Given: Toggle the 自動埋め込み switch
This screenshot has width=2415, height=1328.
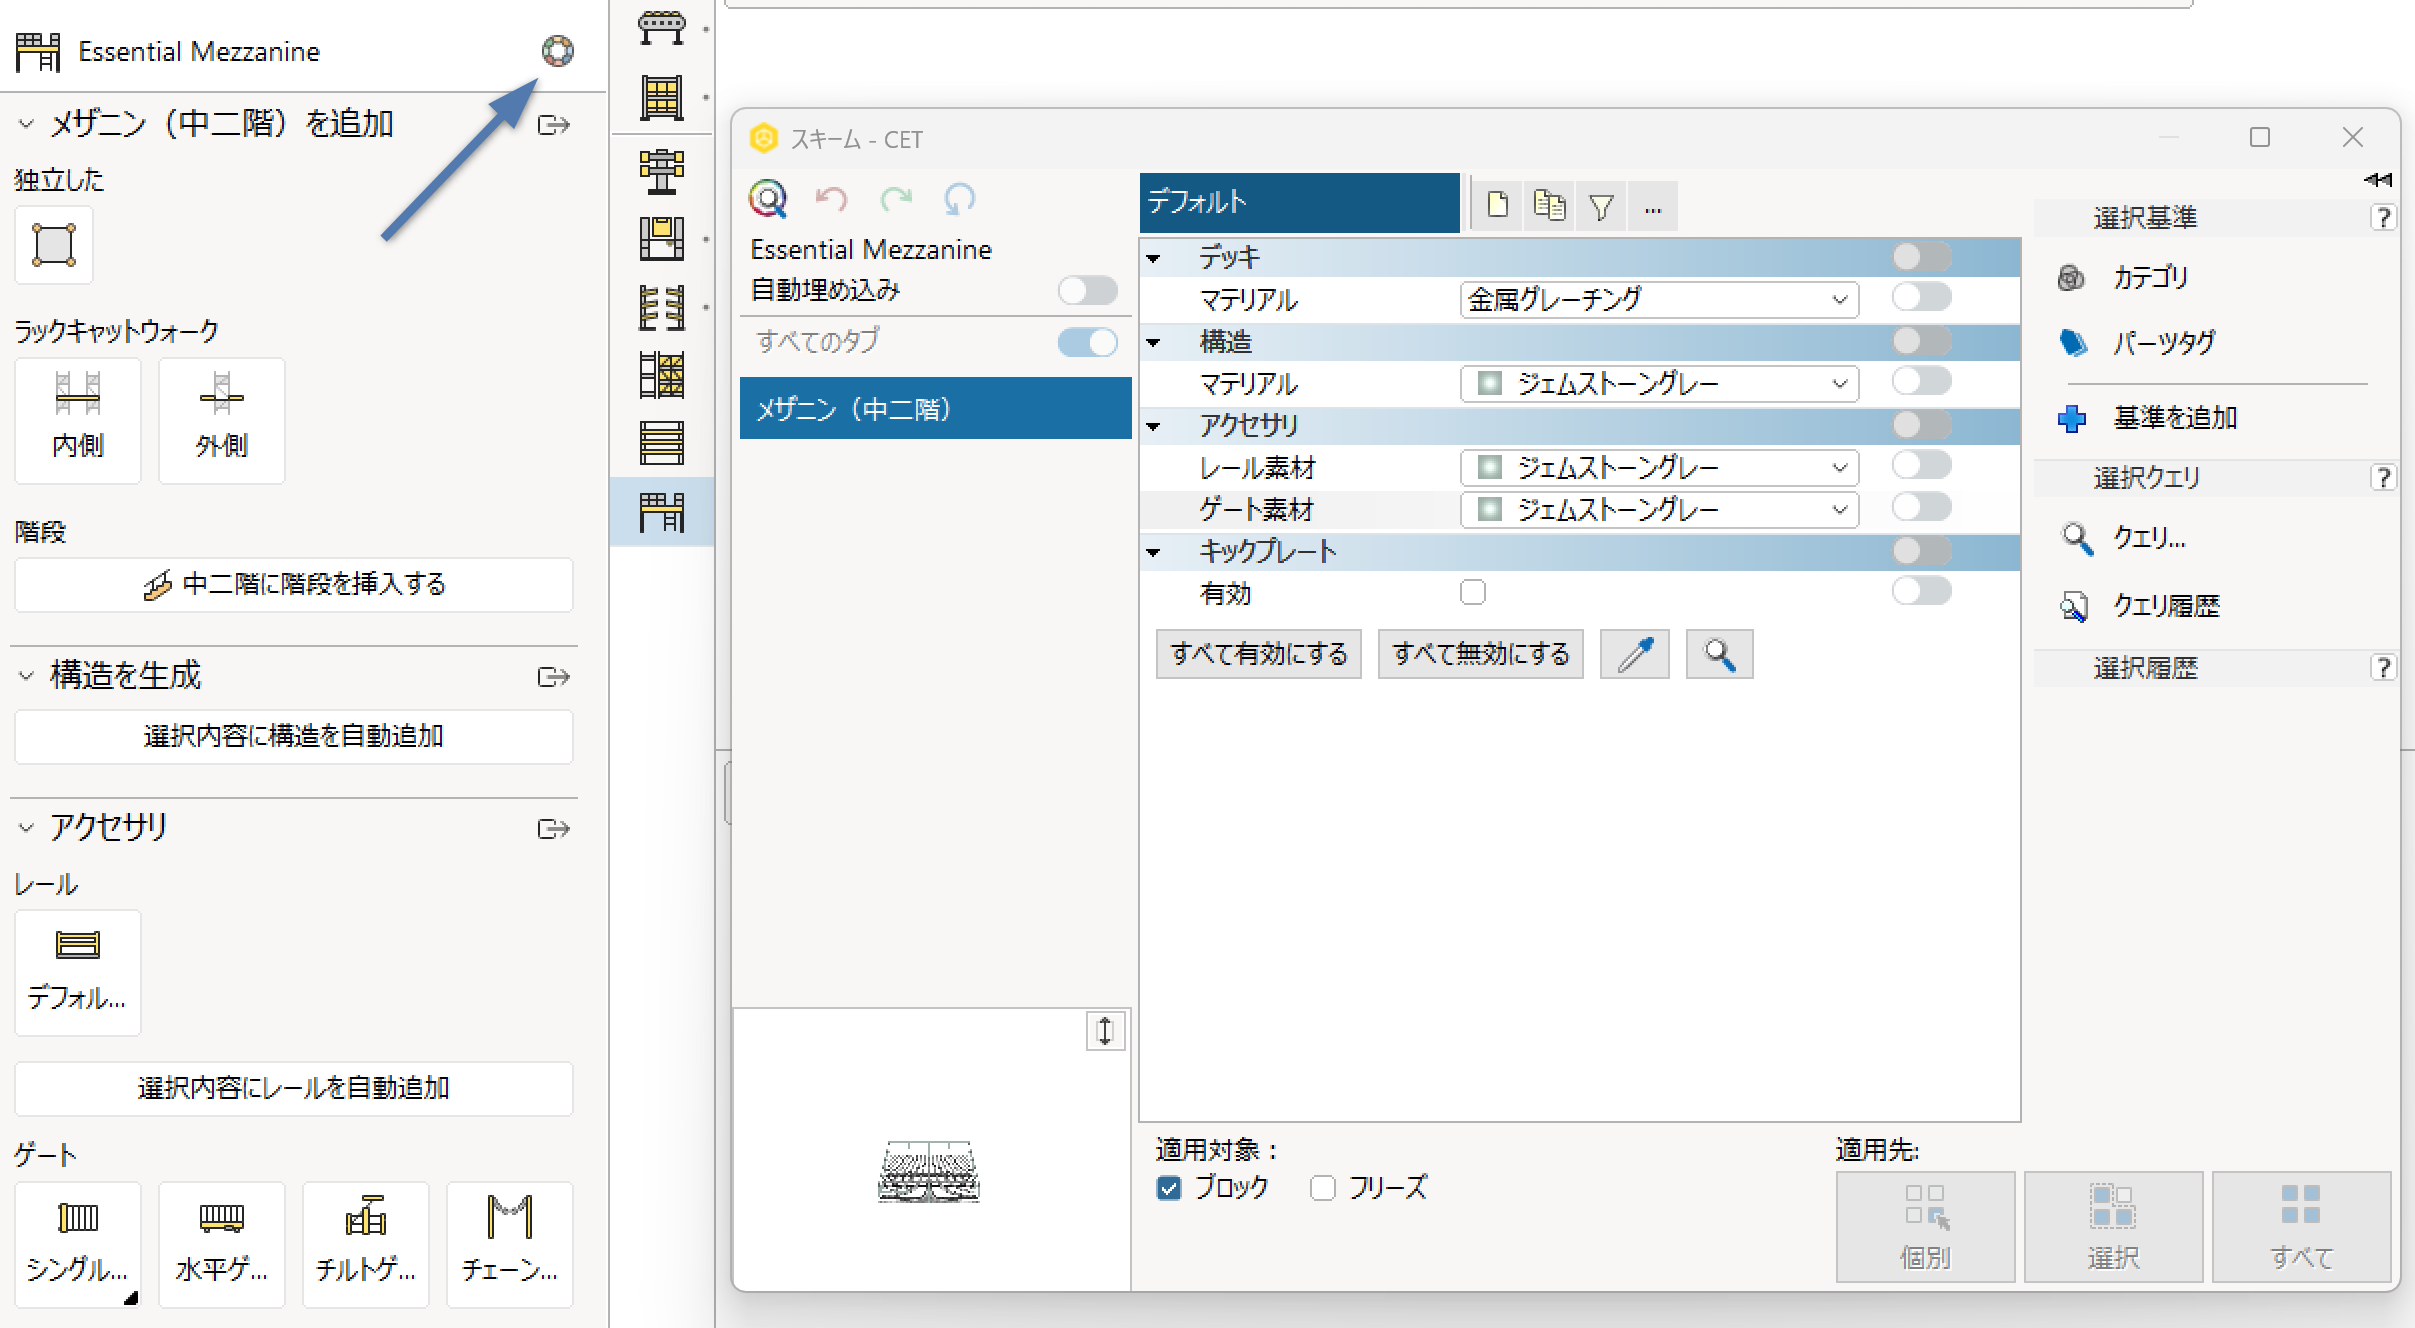Looking at the screenshot, I should pyautogui.click(x=1088, y=291).
